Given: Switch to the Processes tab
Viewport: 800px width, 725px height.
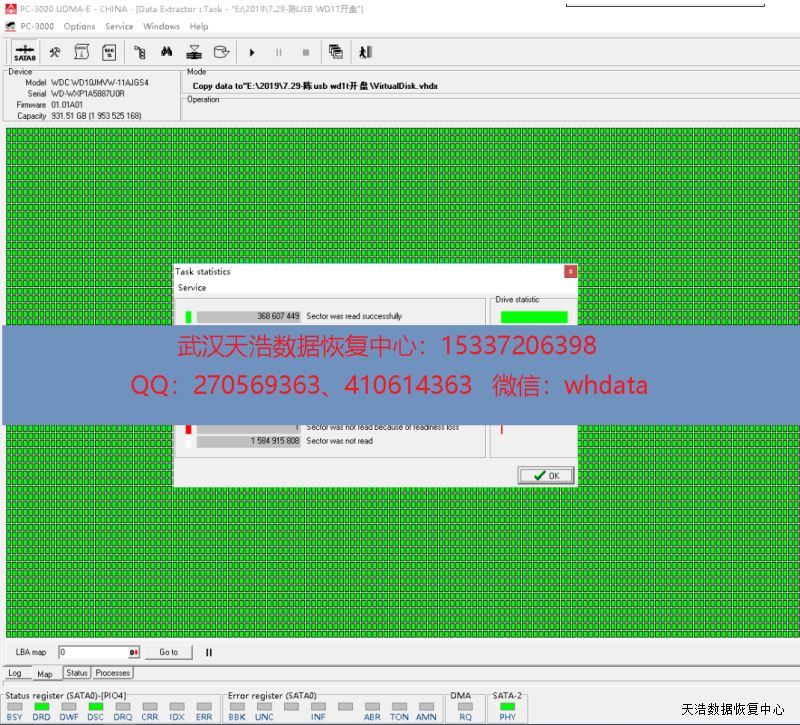Looking at the screenshot, I should 112,674.
